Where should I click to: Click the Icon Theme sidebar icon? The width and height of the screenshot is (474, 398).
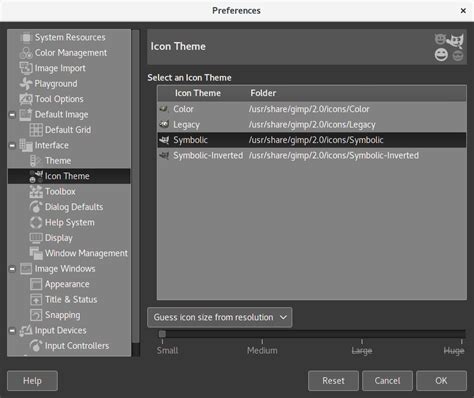point(36,176)
